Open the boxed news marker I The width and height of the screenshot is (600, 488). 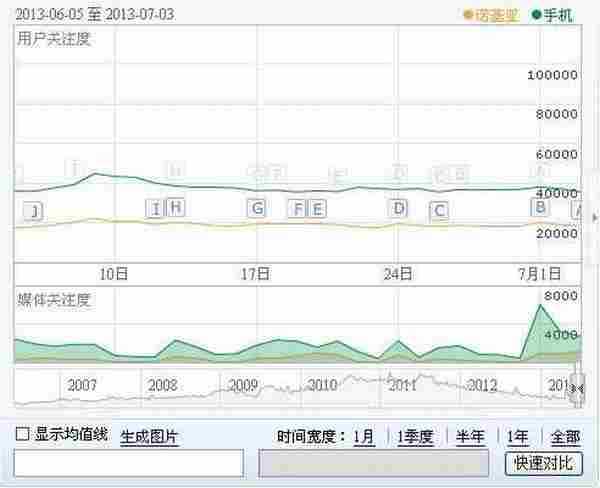point(155,208)
